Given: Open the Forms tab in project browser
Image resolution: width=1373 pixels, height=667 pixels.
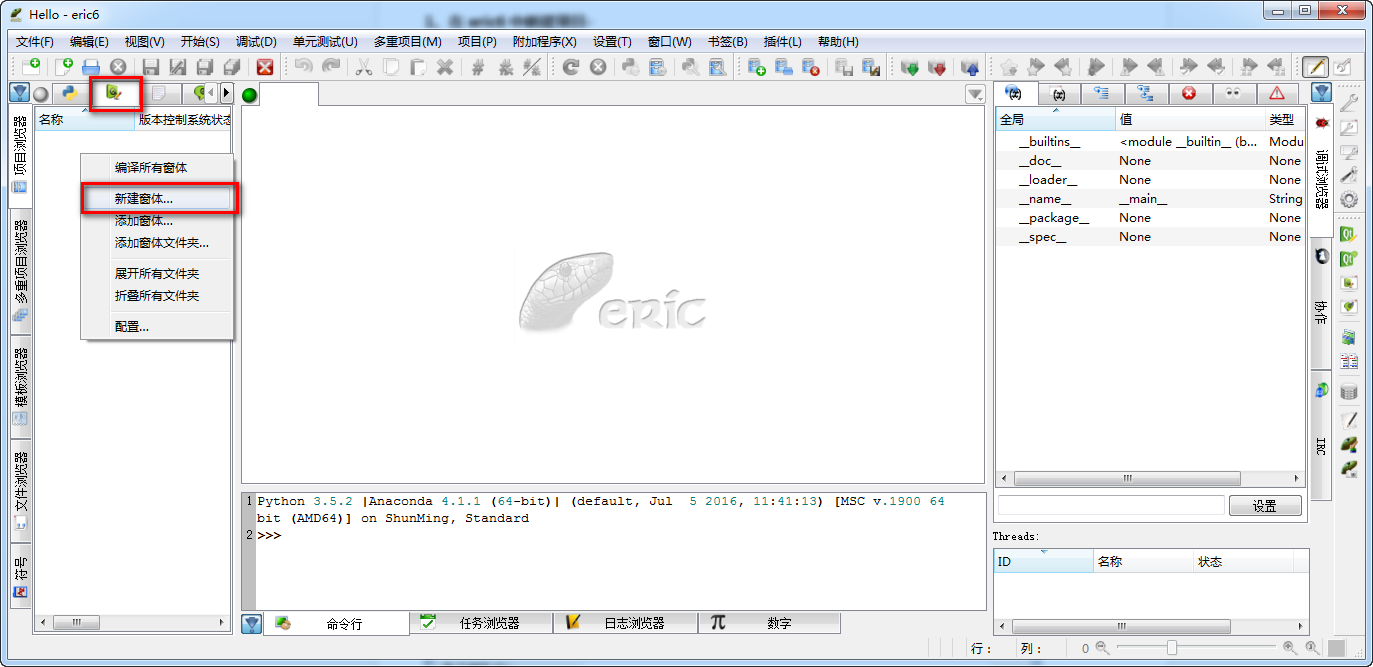Looking at the screenshot, I should point(115,93).
